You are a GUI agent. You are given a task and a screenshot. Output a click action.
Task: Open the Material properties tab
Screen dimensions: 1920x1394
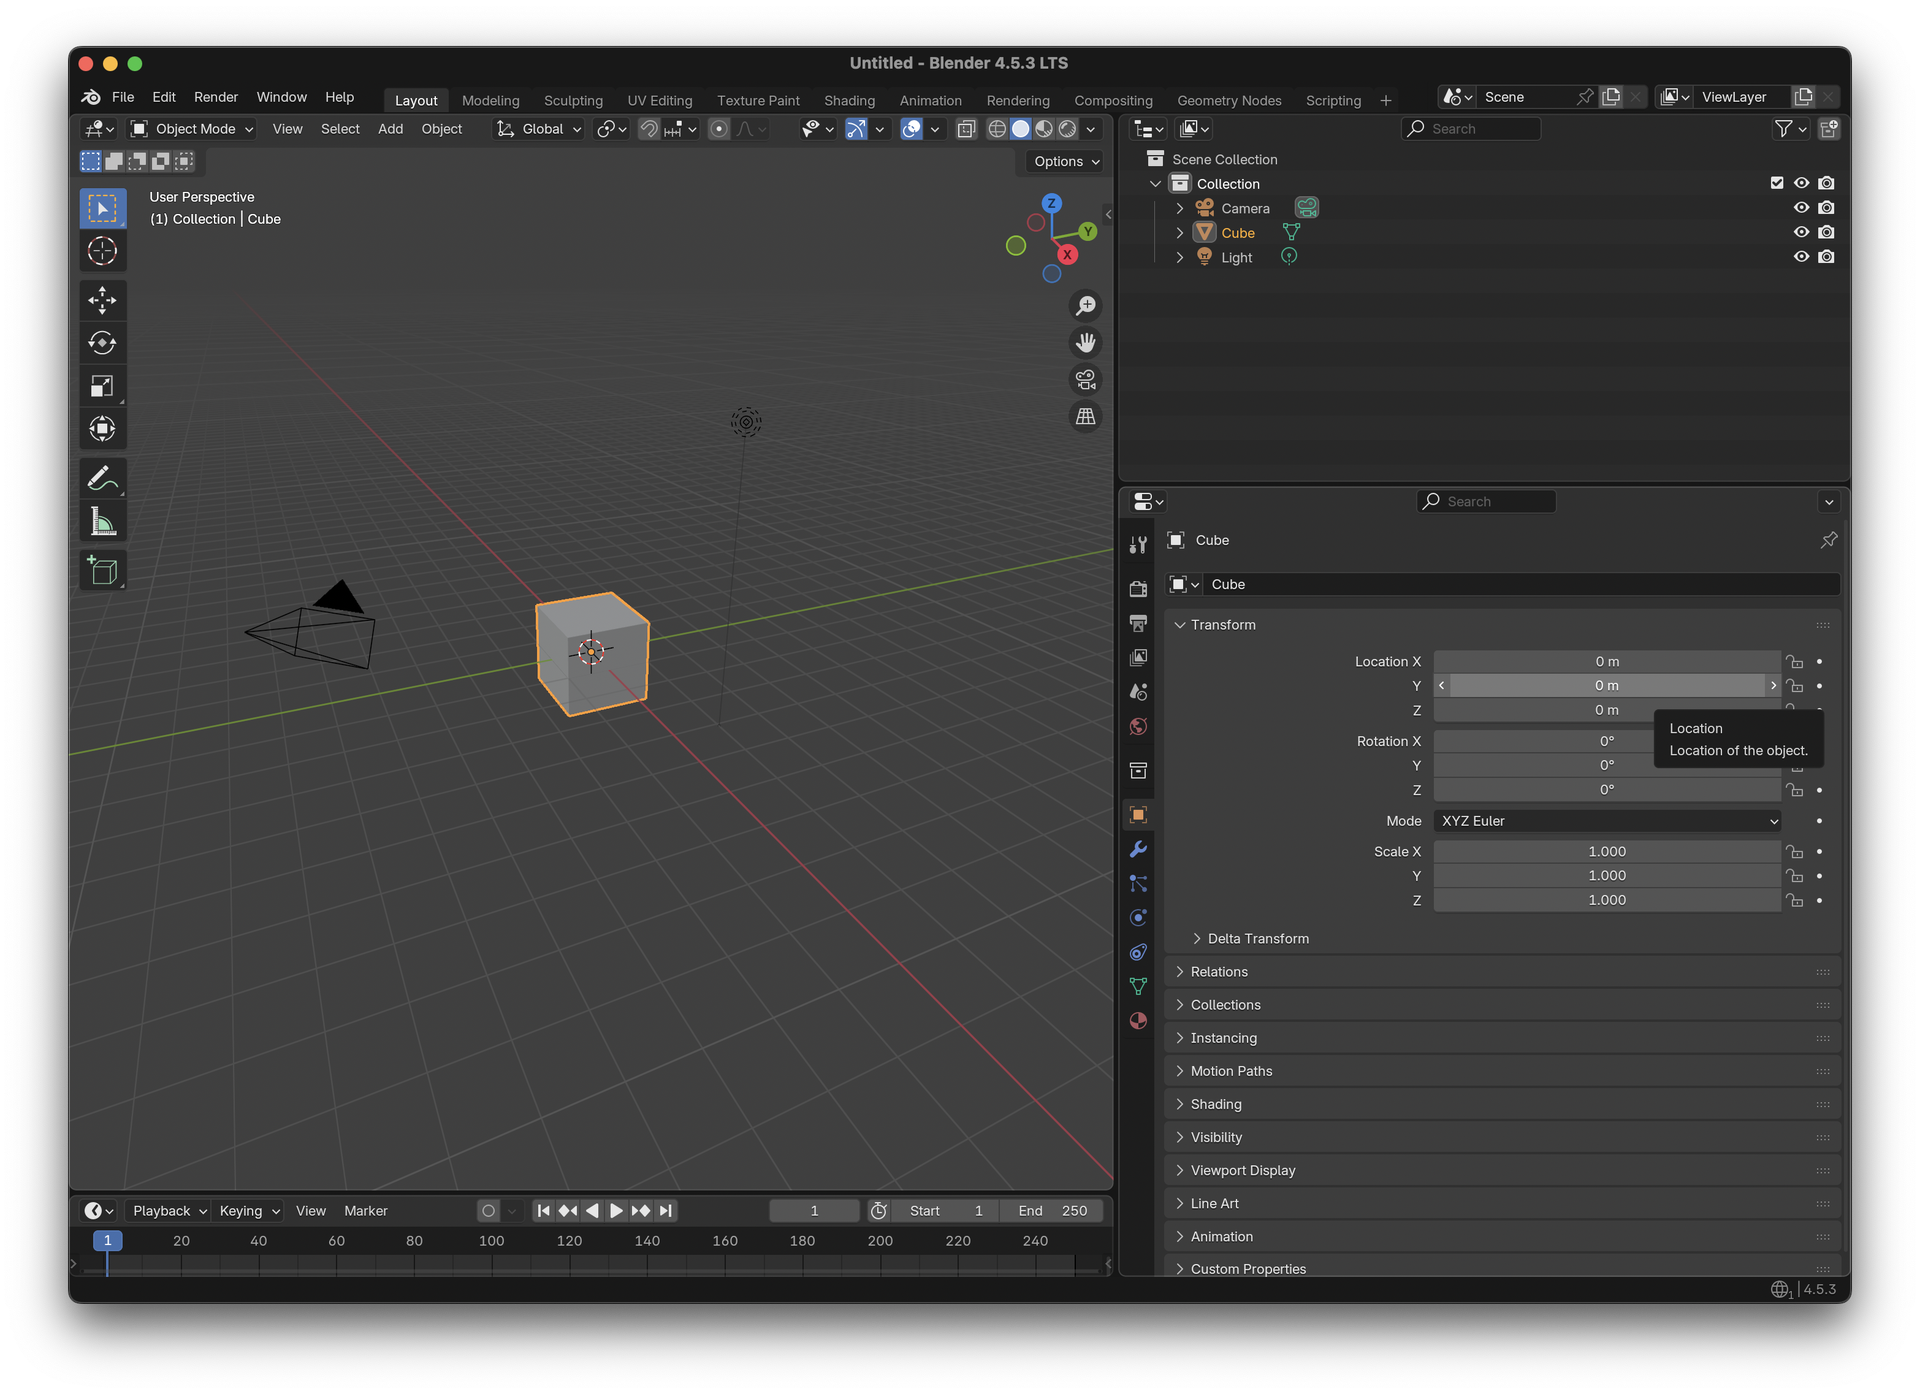1138,1021
